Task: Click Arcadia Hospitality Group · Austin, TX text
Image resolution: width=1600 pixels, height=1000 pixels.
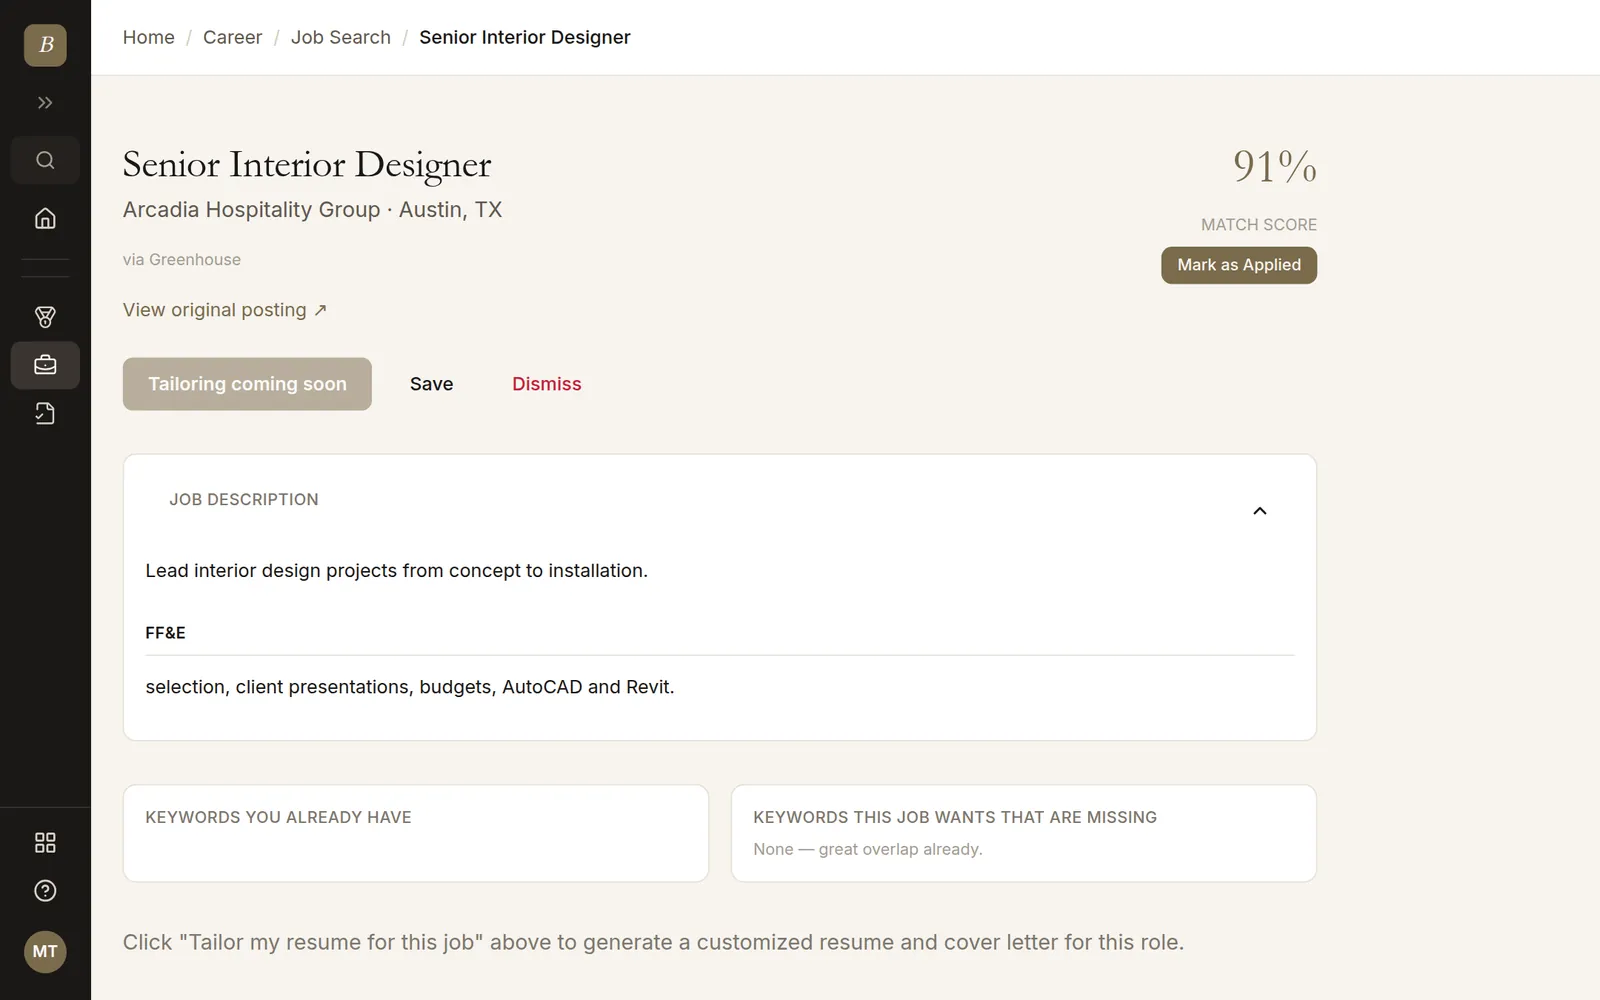Action: [x=313, y=210]
